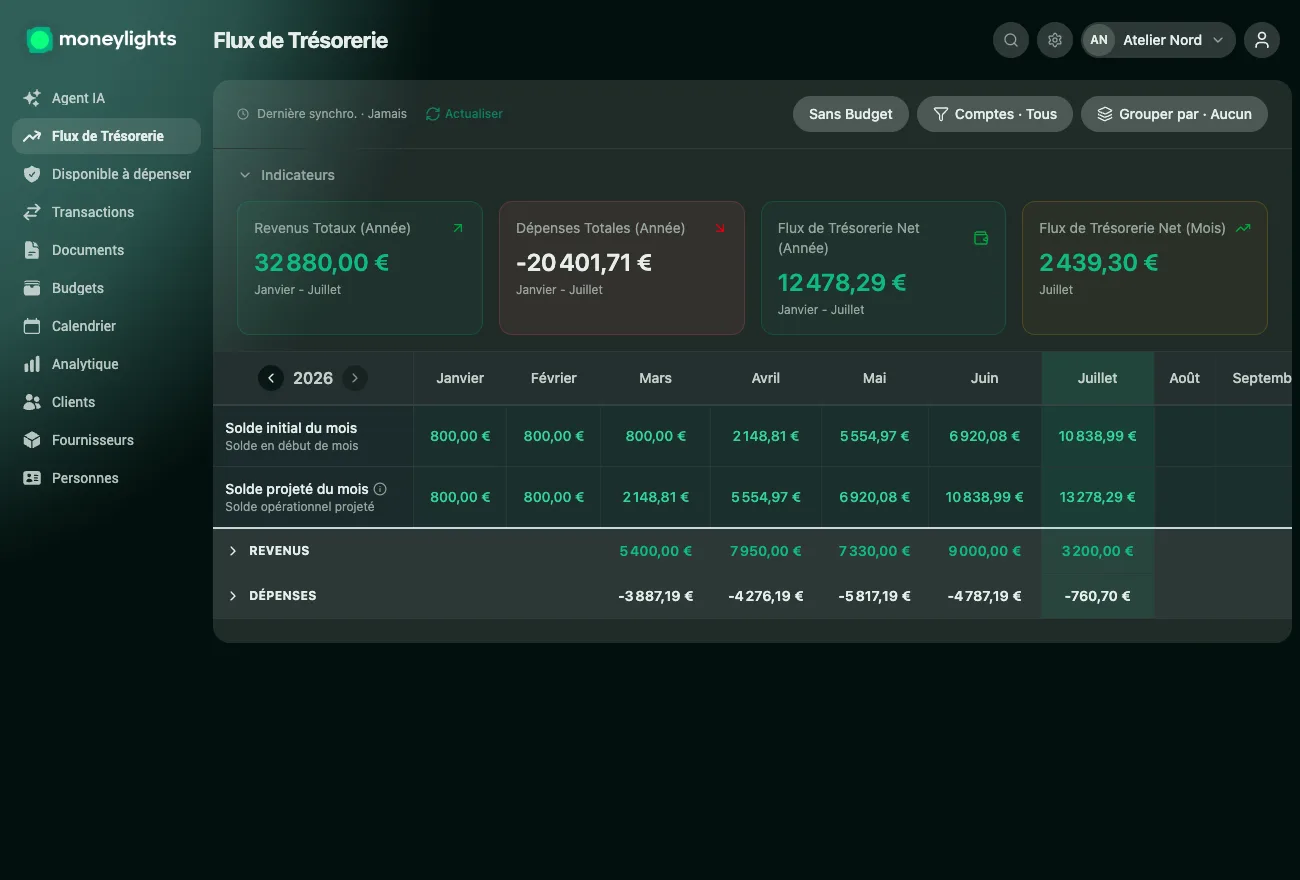Open the user profile icon
This screenshot has width=1300, height=880.
[1262, 40]
